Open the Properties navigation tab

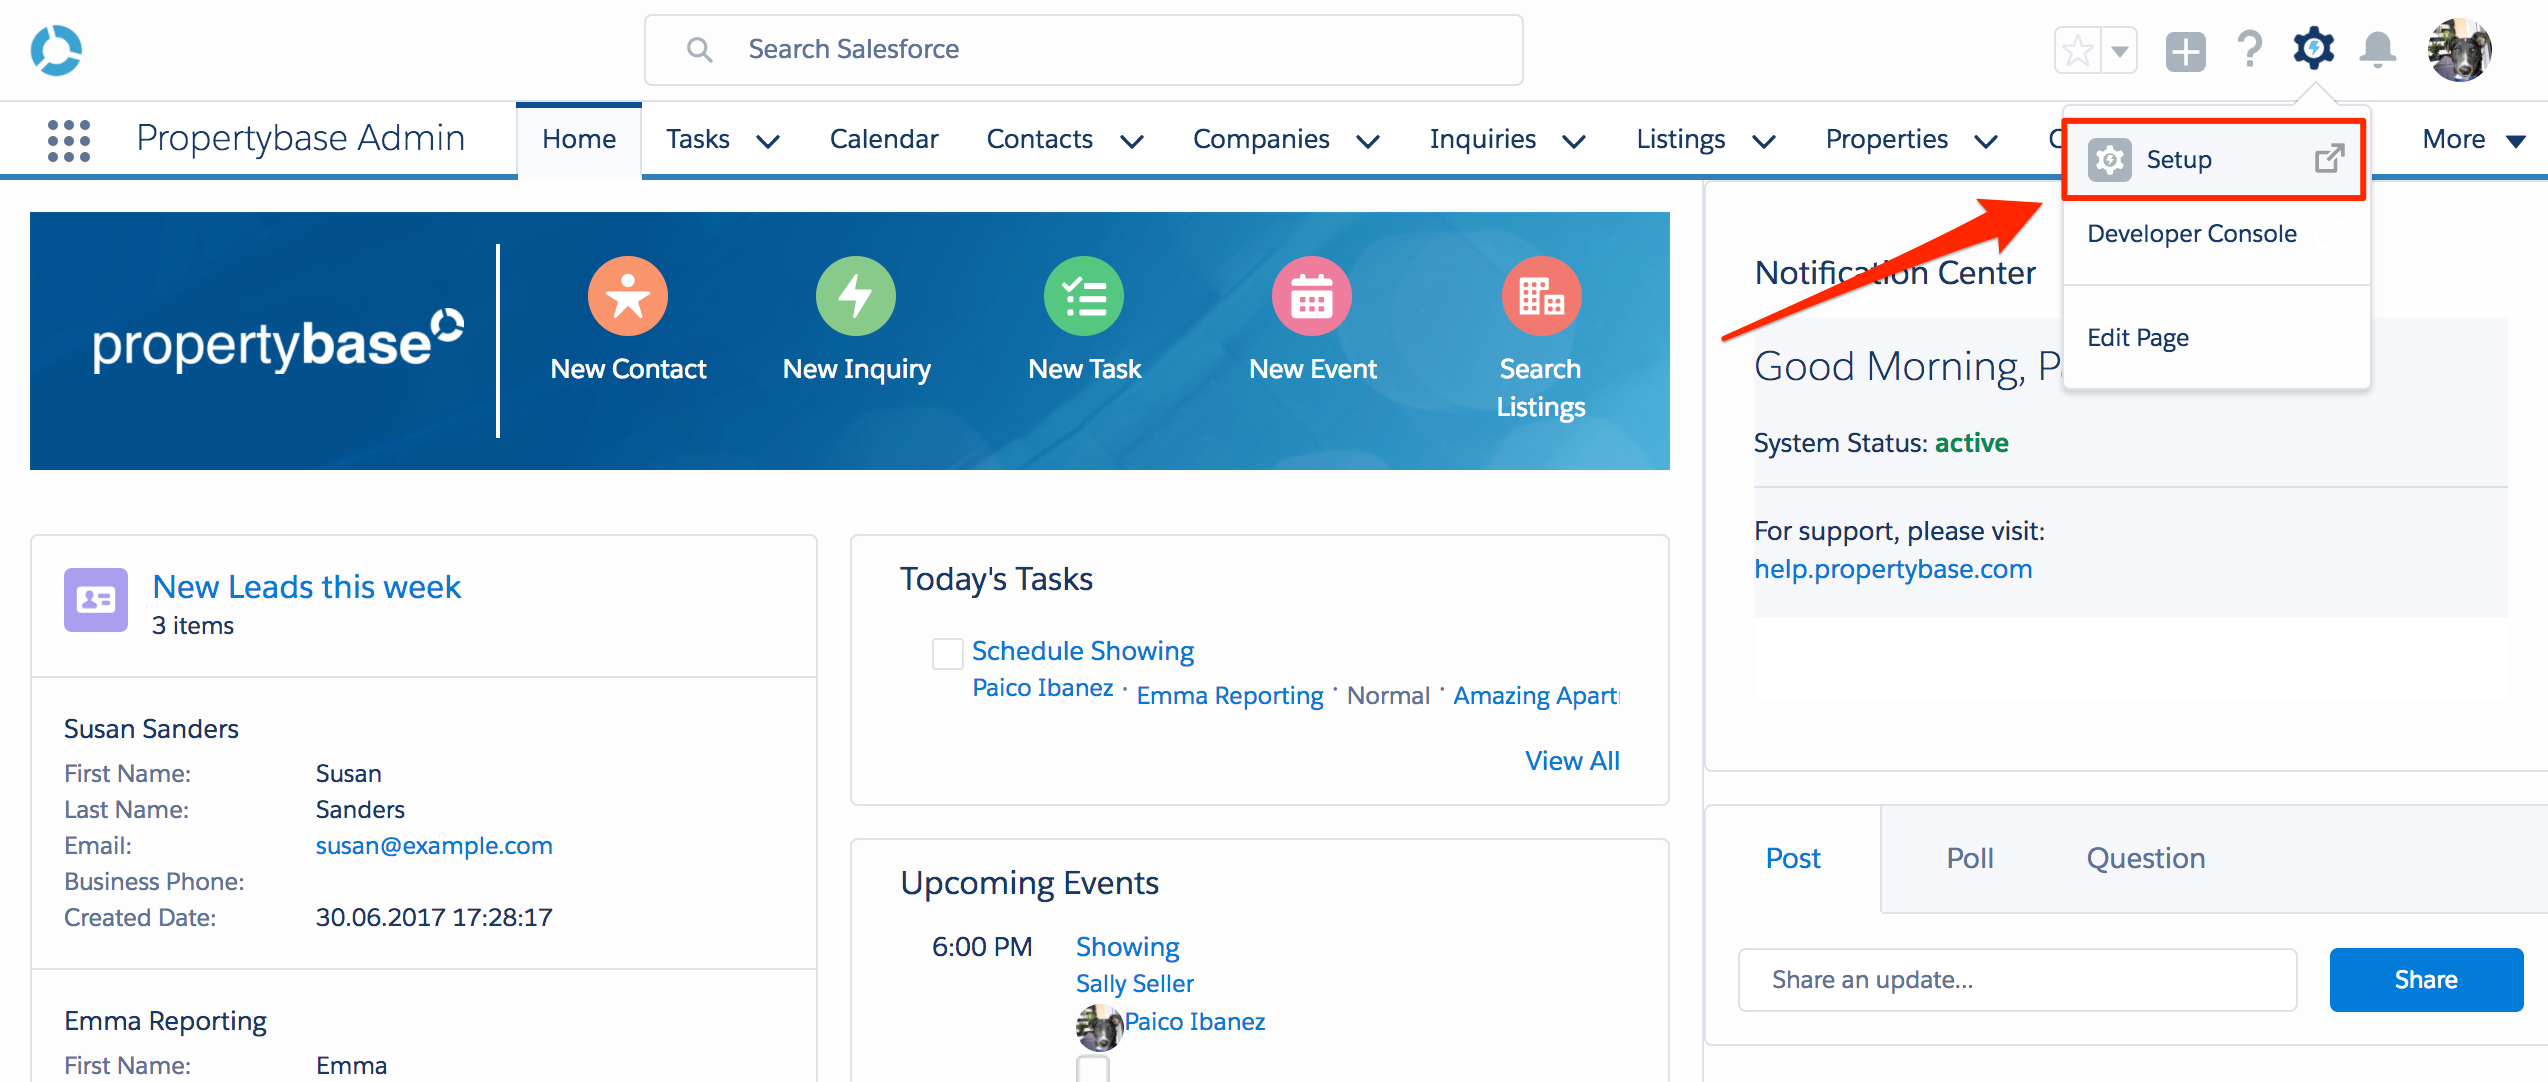tap(1887, 139)
